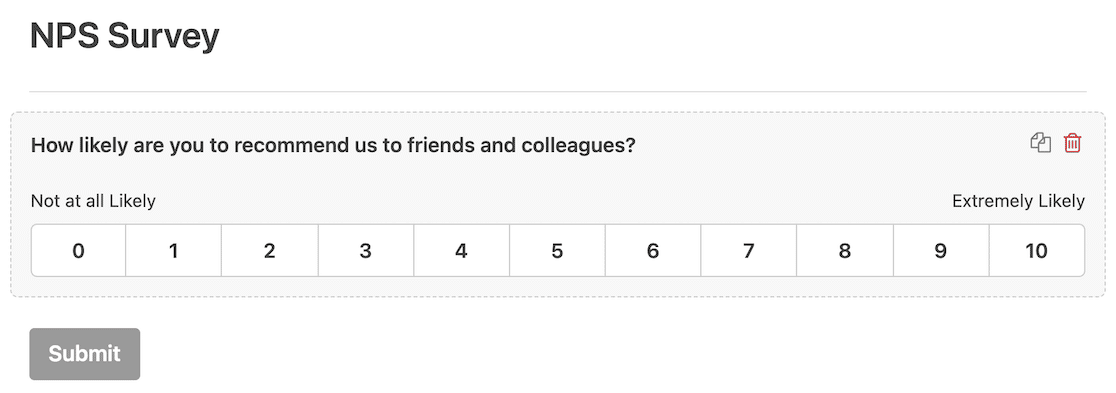The height and width of the screenshot is (393, 1116).
Task: Pick rating 2 on the scale
Action: [270, 251]
